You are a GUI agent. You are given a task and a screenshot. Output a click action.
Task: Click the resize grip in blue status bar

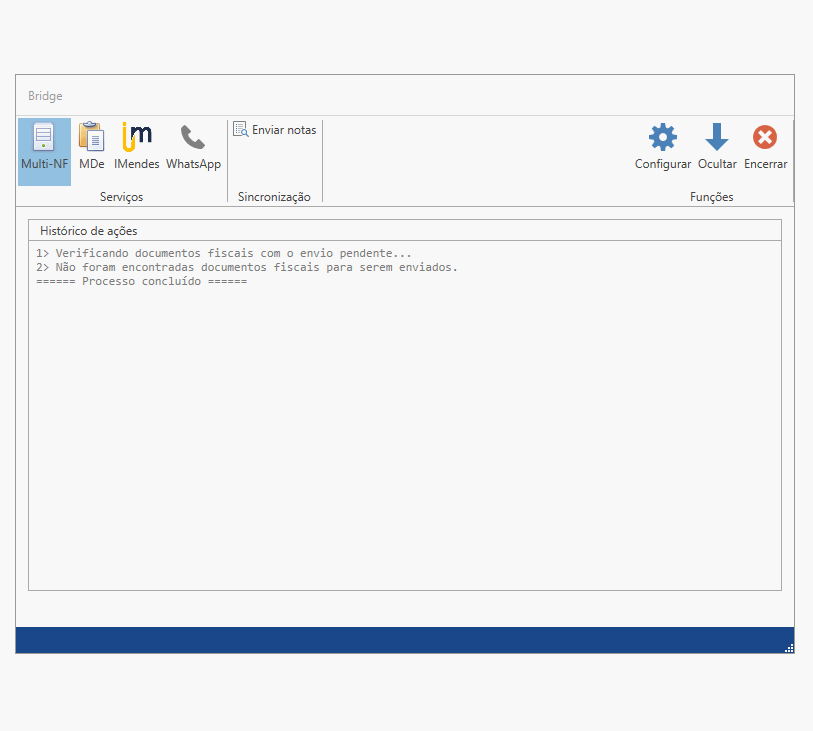click(x=789, y=648)
